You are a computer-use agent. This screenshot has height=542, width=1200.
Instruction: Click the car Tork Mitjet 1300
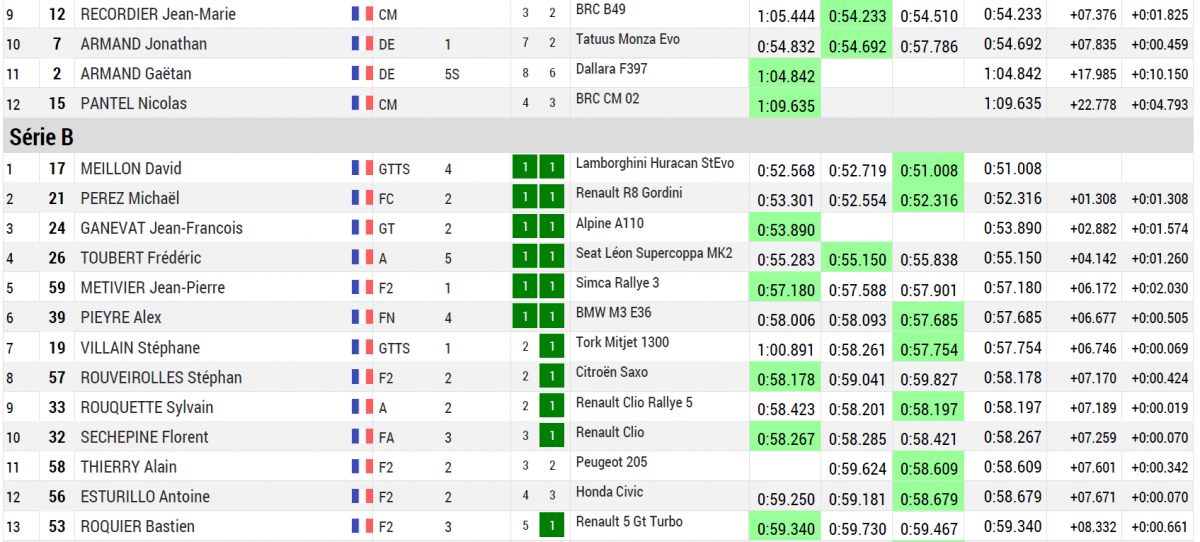point(622,342)
